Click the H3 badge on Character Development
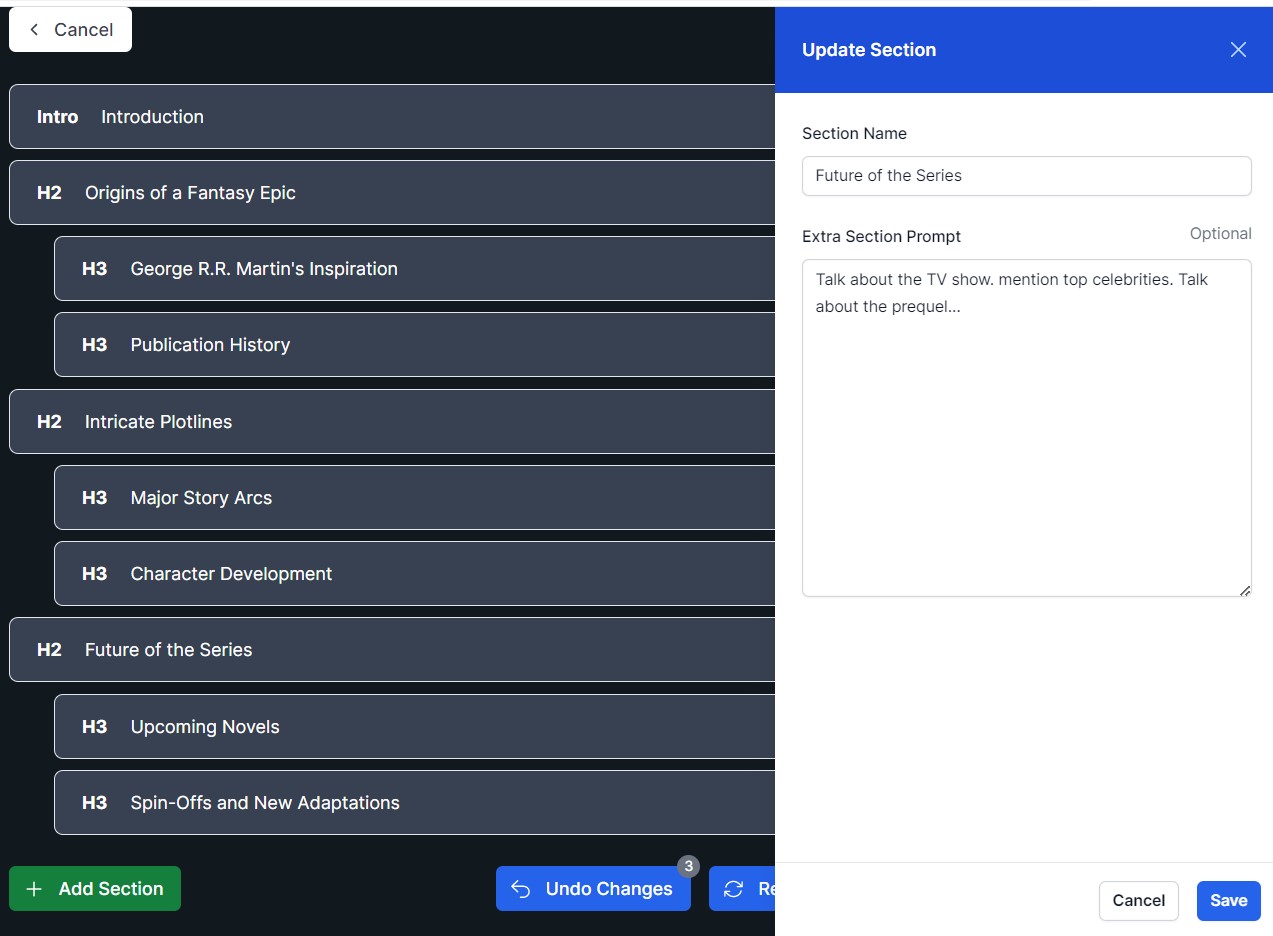Screen dimensions: 1273x936 (93, 573)
